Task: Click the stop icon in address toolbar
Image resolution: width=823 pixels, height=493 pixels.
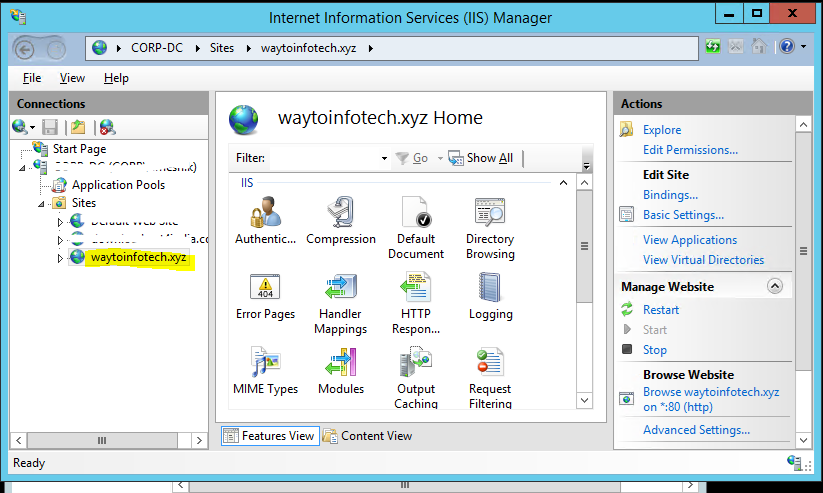Action: tap(736, 47)
